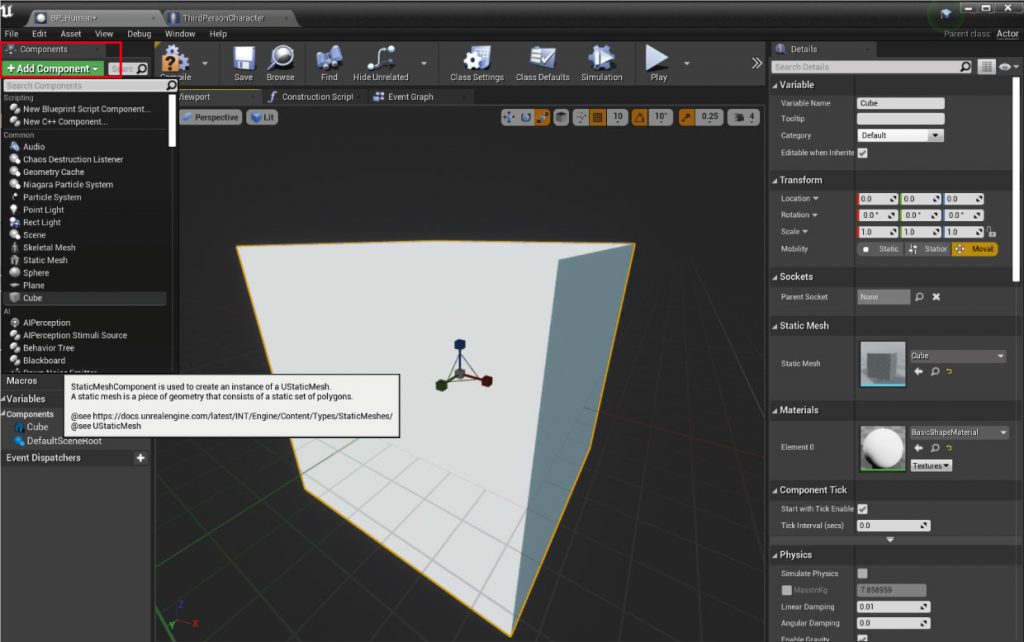The height and width of the screenshot is (642, 1024).
Task: Select New Blueprint Script Component
Action: point(86,109)
